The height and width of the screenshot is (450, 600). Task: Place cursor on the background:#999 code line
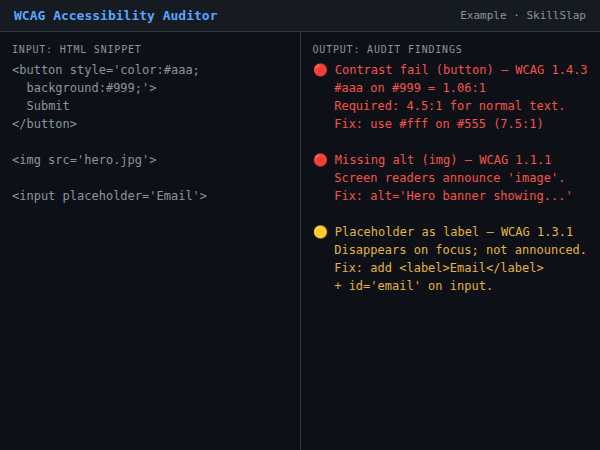[x=91, y=88]
